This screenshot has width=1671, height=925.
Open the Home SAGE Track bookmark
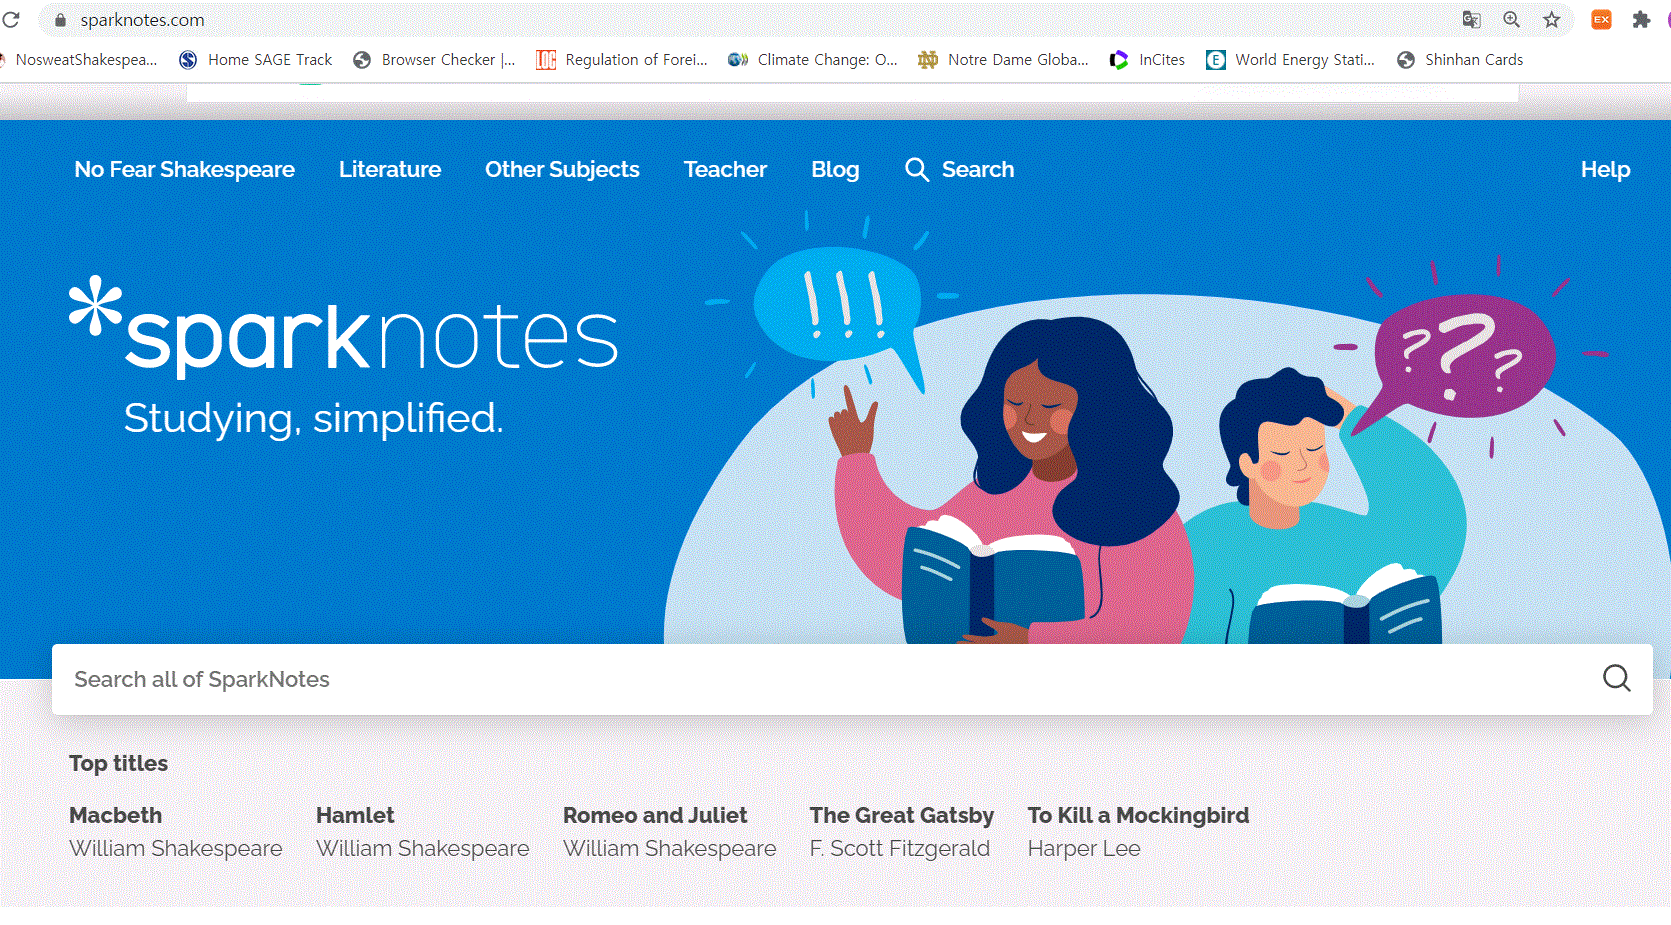click(x=255, y=60)
